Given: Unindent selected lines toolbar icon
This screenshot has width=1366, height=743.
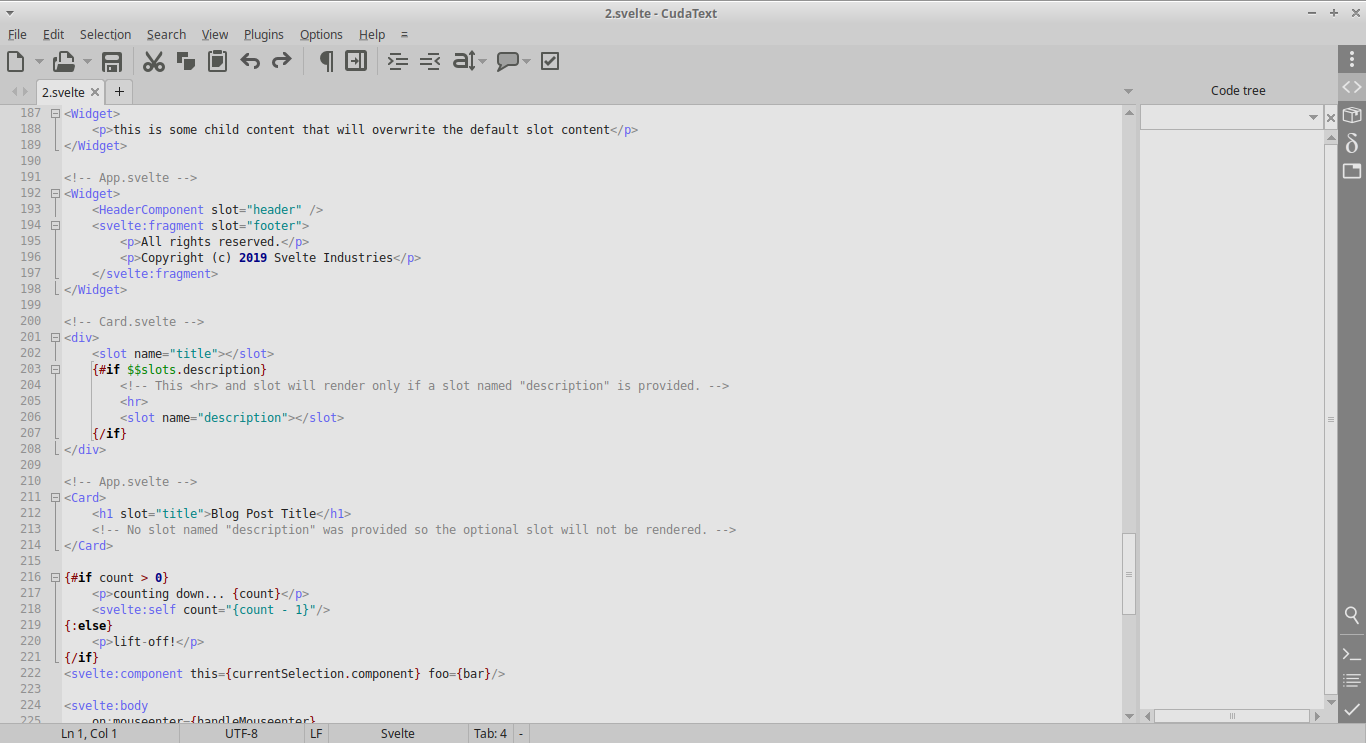Looking at the screenshot, I should 430,61.
